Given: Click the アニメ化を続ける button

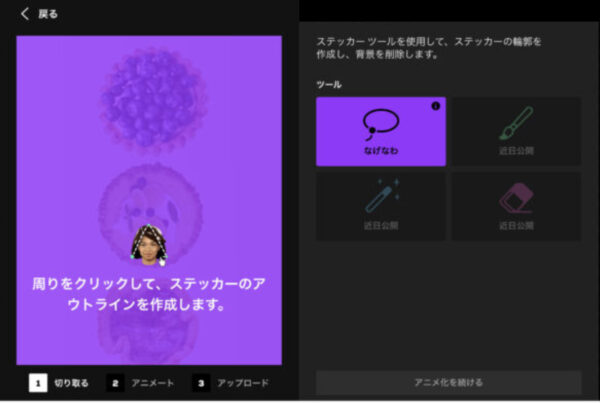Looking at the screenshot, I should (448, 382).
